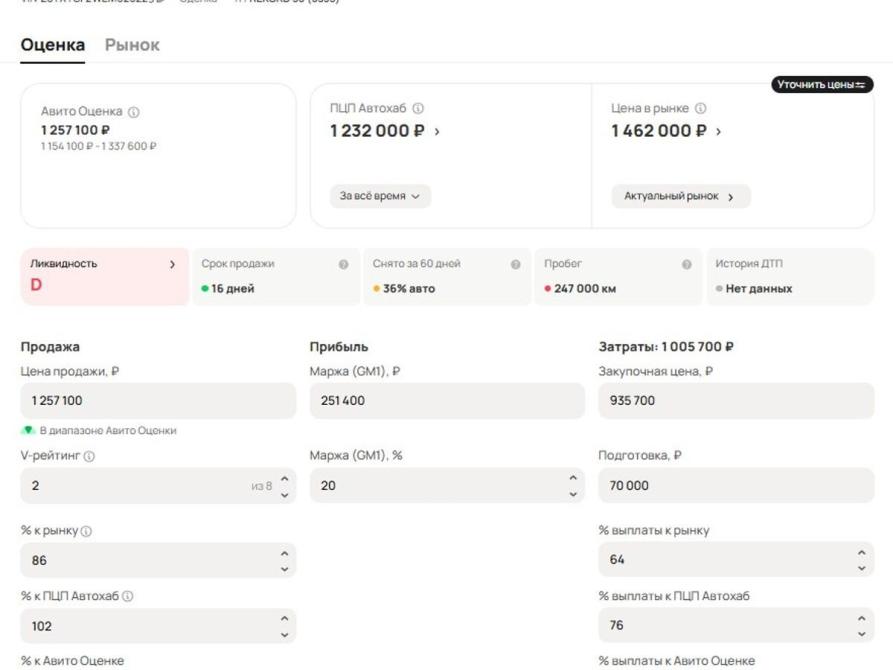This screenshot has height=670, width=893.
Task: Show help for Срок продажи
Action: [343, 264]
